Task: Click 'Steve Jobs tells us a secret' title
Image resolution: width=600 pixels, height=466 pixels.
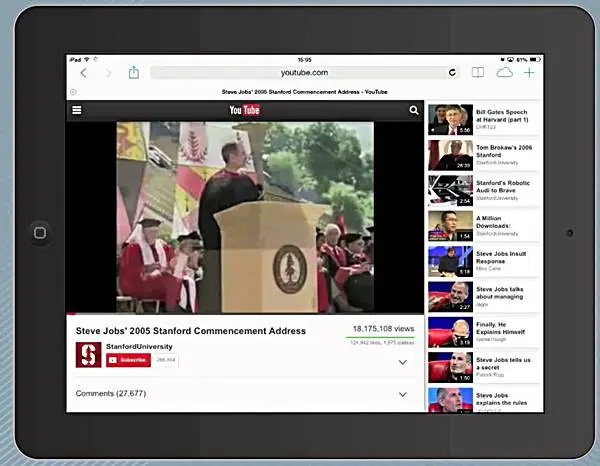Action: click(503, 364)
